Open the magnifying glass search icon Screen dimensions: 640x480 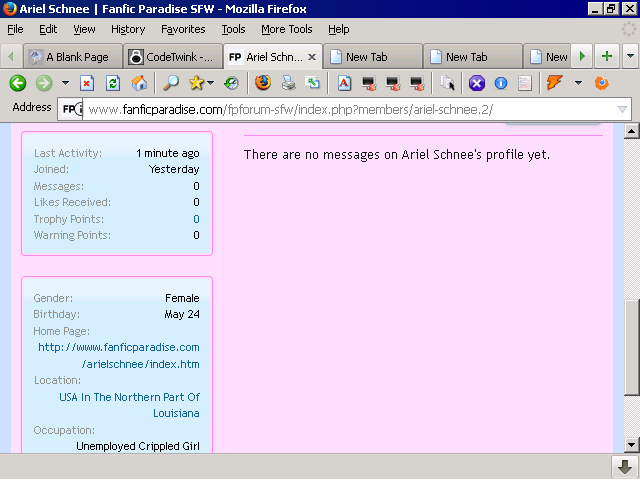click(x=171, y=83)
